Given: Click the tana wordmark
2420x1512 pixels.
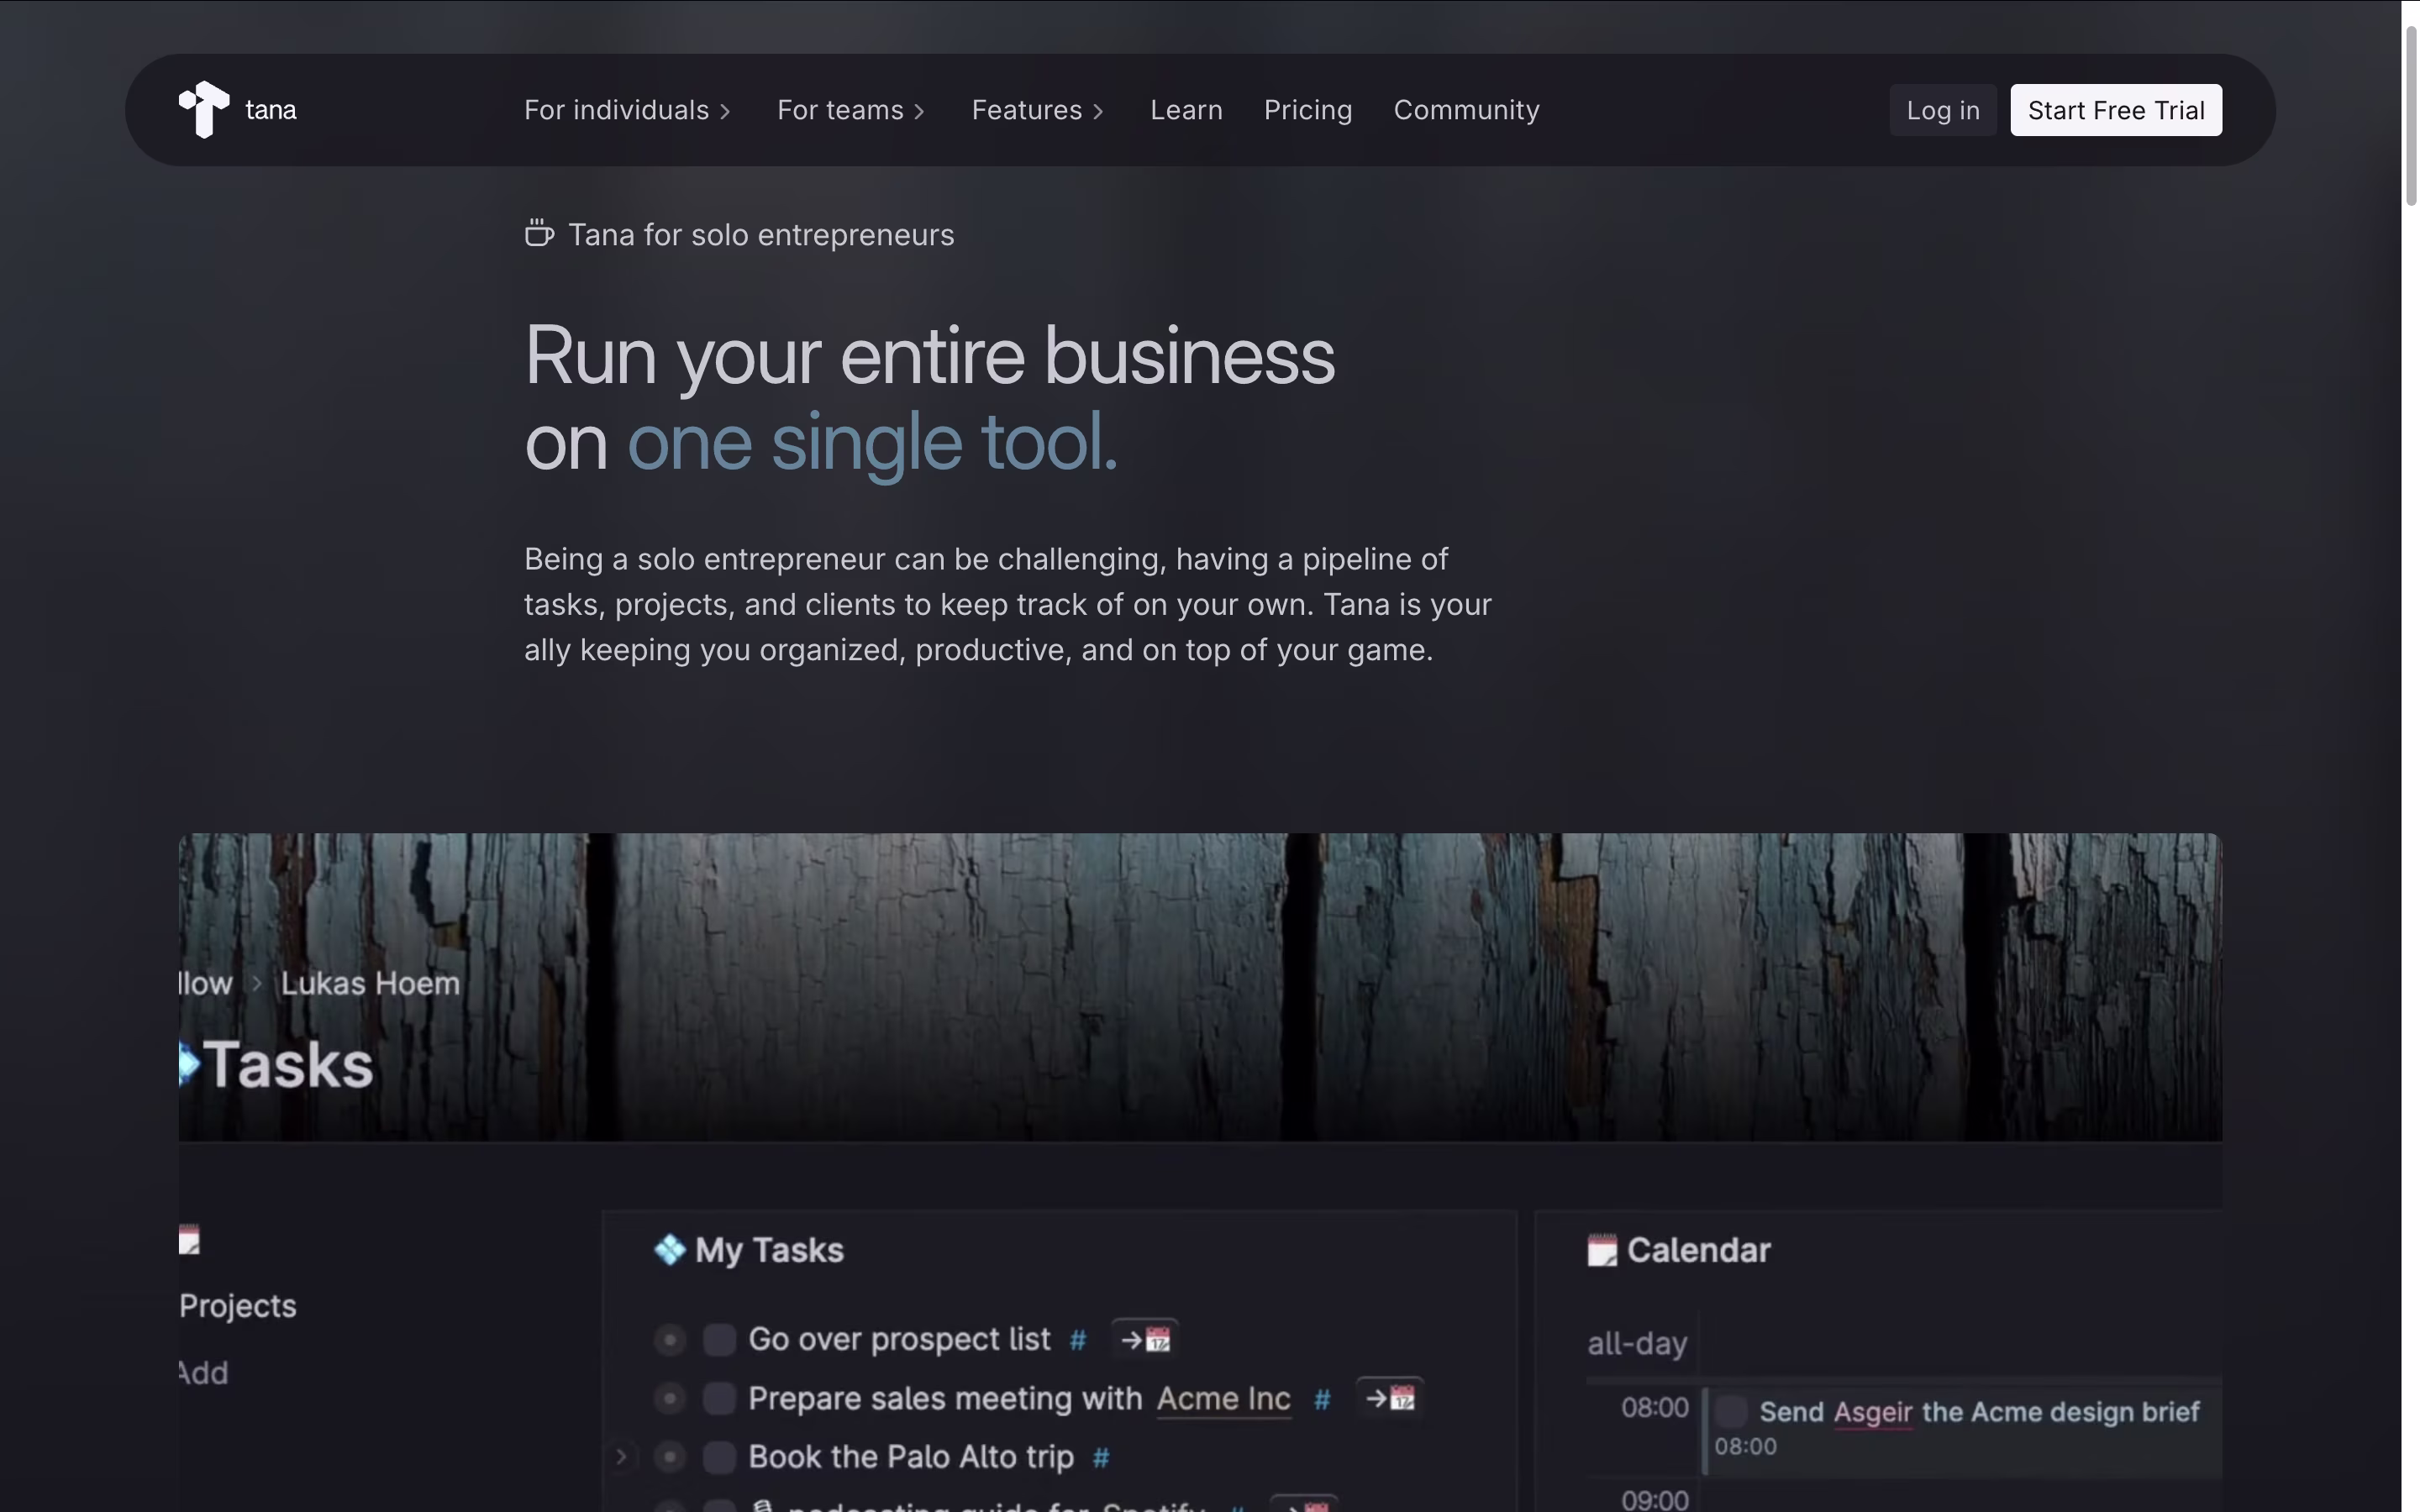Looking at the screenshot, I should click(271, 110).
